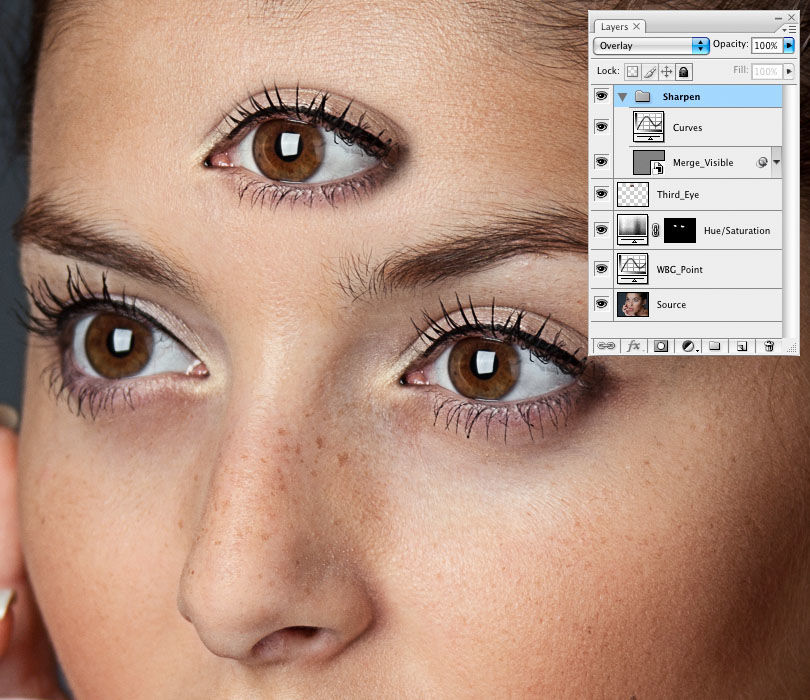Image resolution: width=810 pixels, height=700 pixels.
Task: Lock image pixels with brush icon
Action: pyautogui.click(x=650, y=72)
